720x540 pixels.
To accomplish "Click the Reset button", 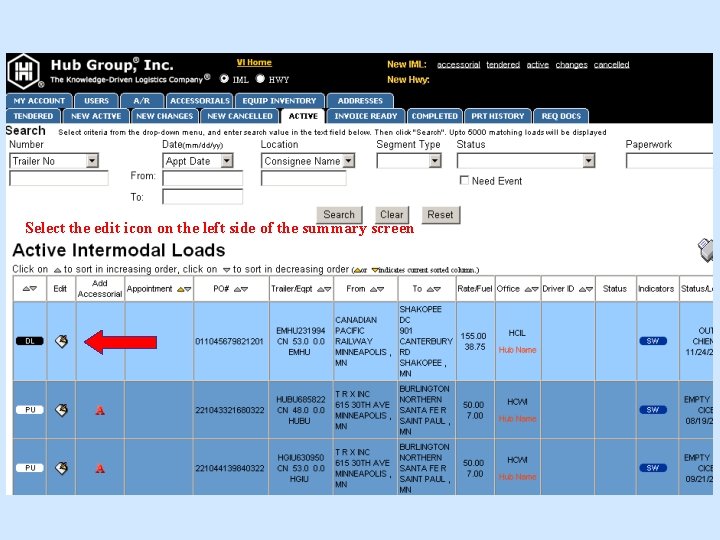I will click(x=440, y=214).
